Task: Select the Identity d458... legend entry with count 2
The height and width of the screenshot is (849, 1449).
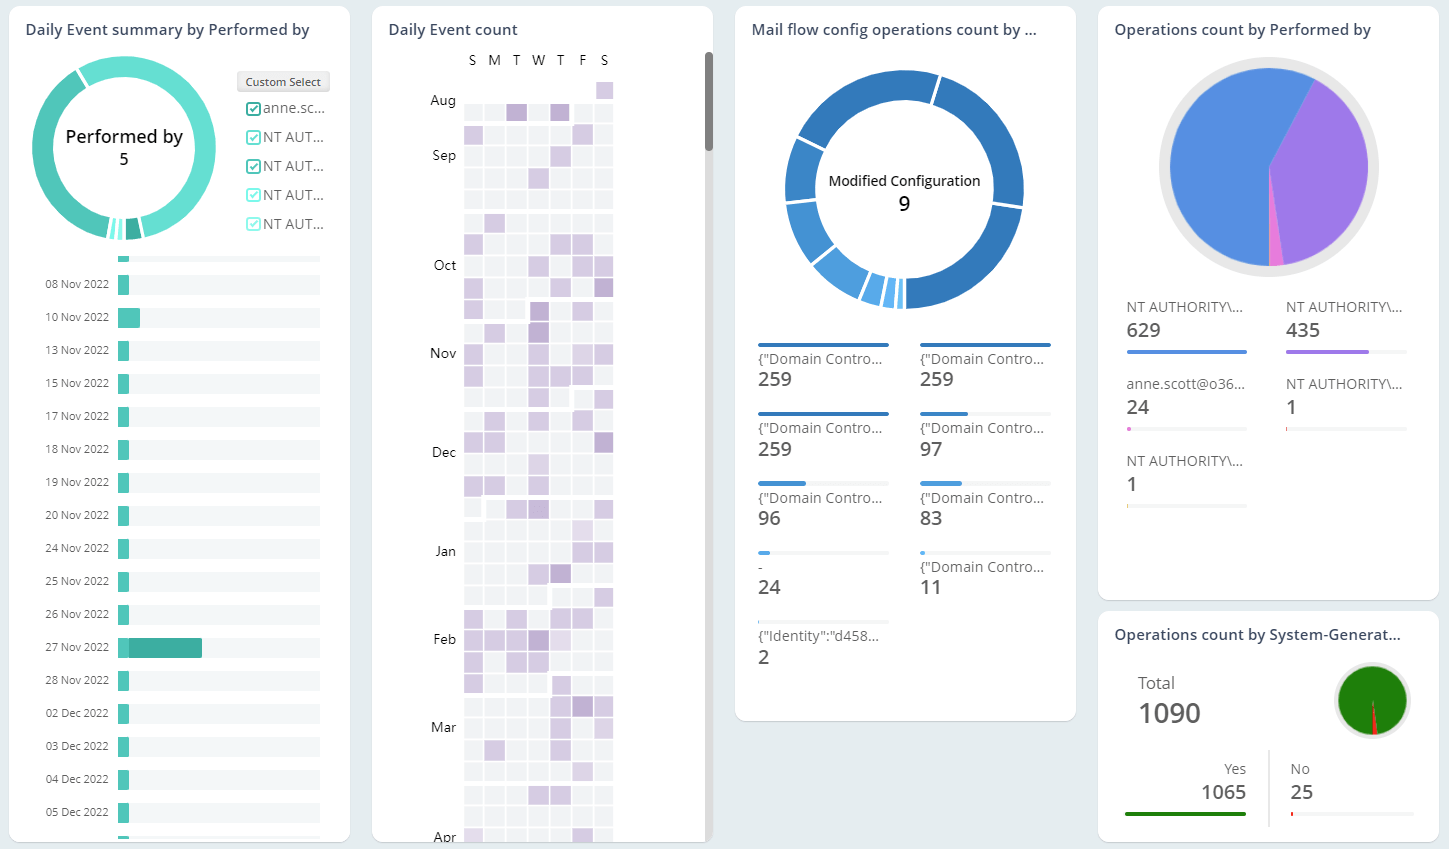Action: pyautogui.click(x=818, y=646)
